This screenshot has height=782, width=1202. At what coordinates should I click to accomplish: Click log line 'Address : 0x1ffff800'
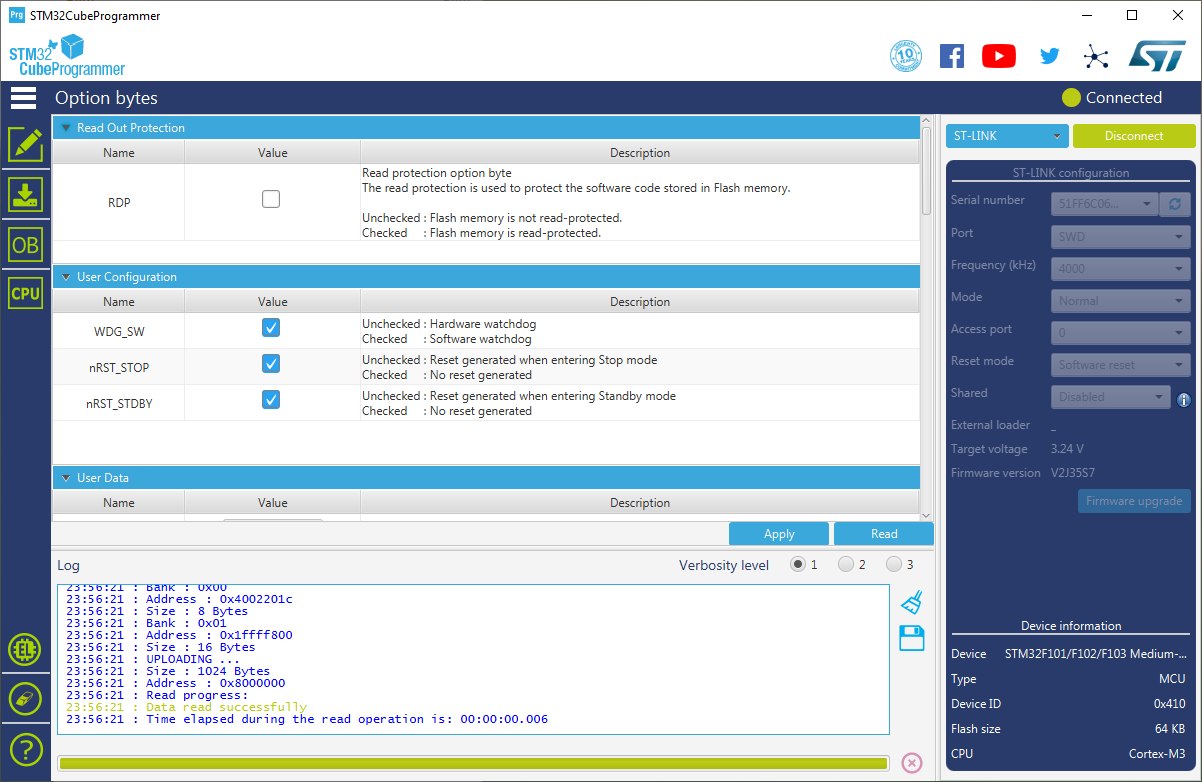click(179, 635)
